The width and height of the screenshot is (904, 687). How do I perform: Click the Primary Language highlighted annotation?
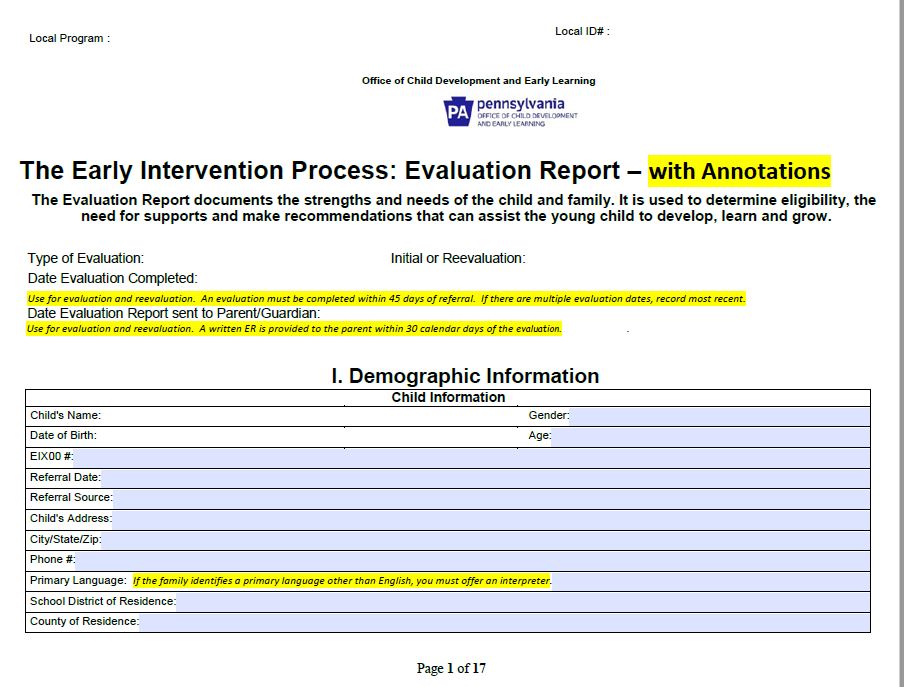pyautogui.click(x=345, y=580)
